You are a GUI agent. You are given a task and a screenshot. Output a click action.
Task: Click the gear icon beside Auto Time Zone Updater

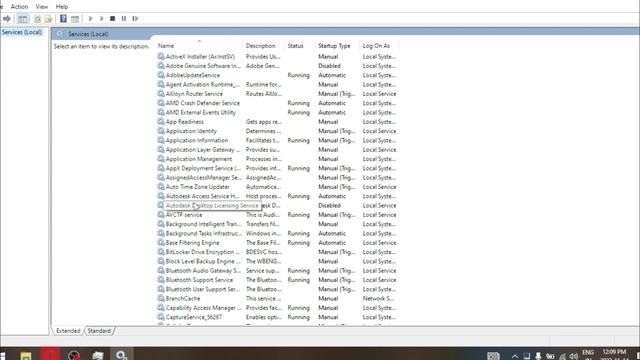pos(161,187)
